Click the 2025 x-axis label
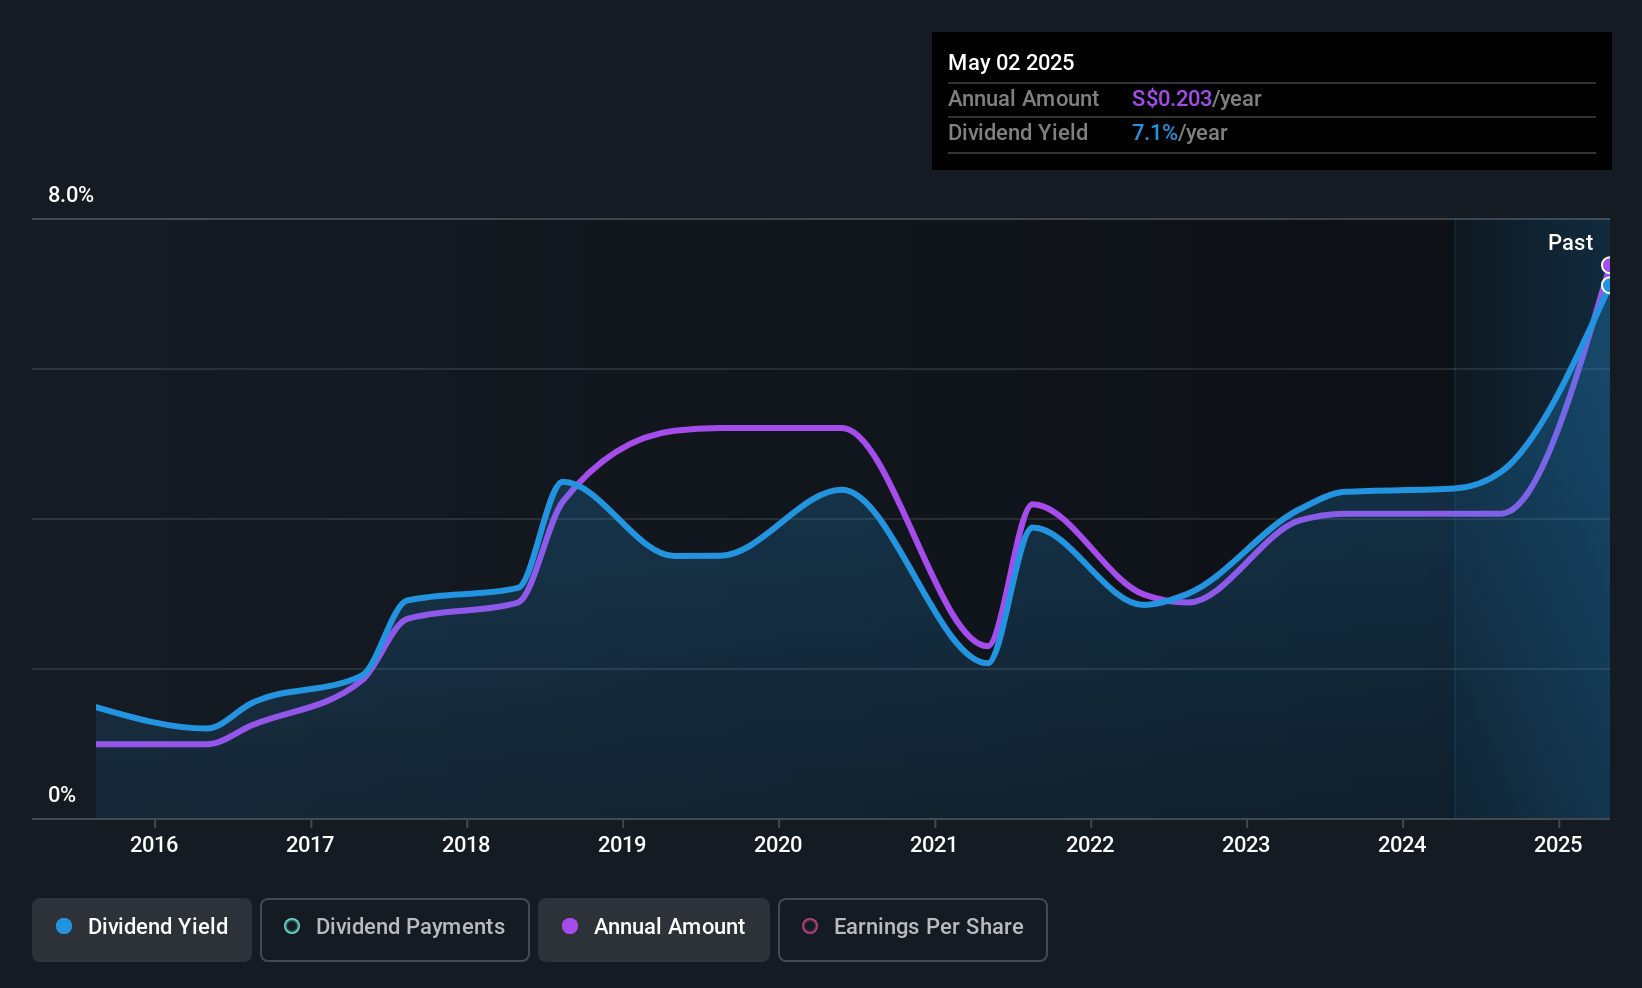Viewport: 1642px width, 988px height. [1558, 845]
